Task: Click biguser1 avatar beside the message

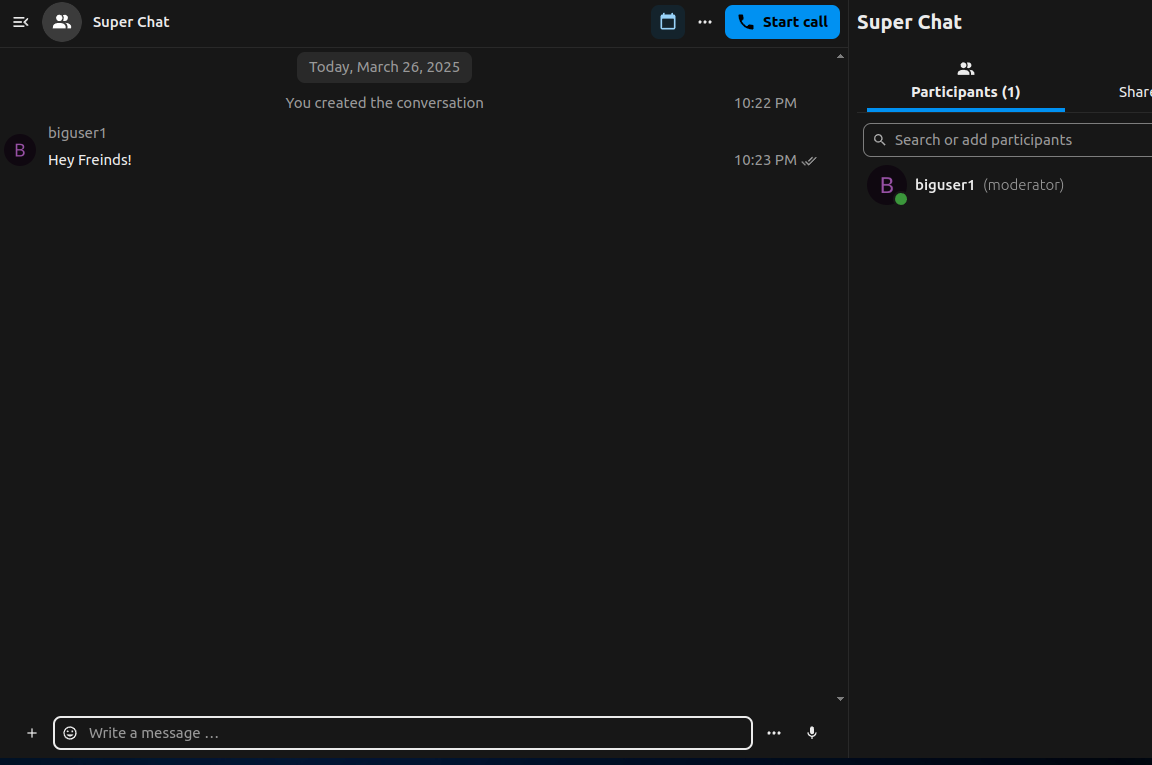Action: (20, 150)
